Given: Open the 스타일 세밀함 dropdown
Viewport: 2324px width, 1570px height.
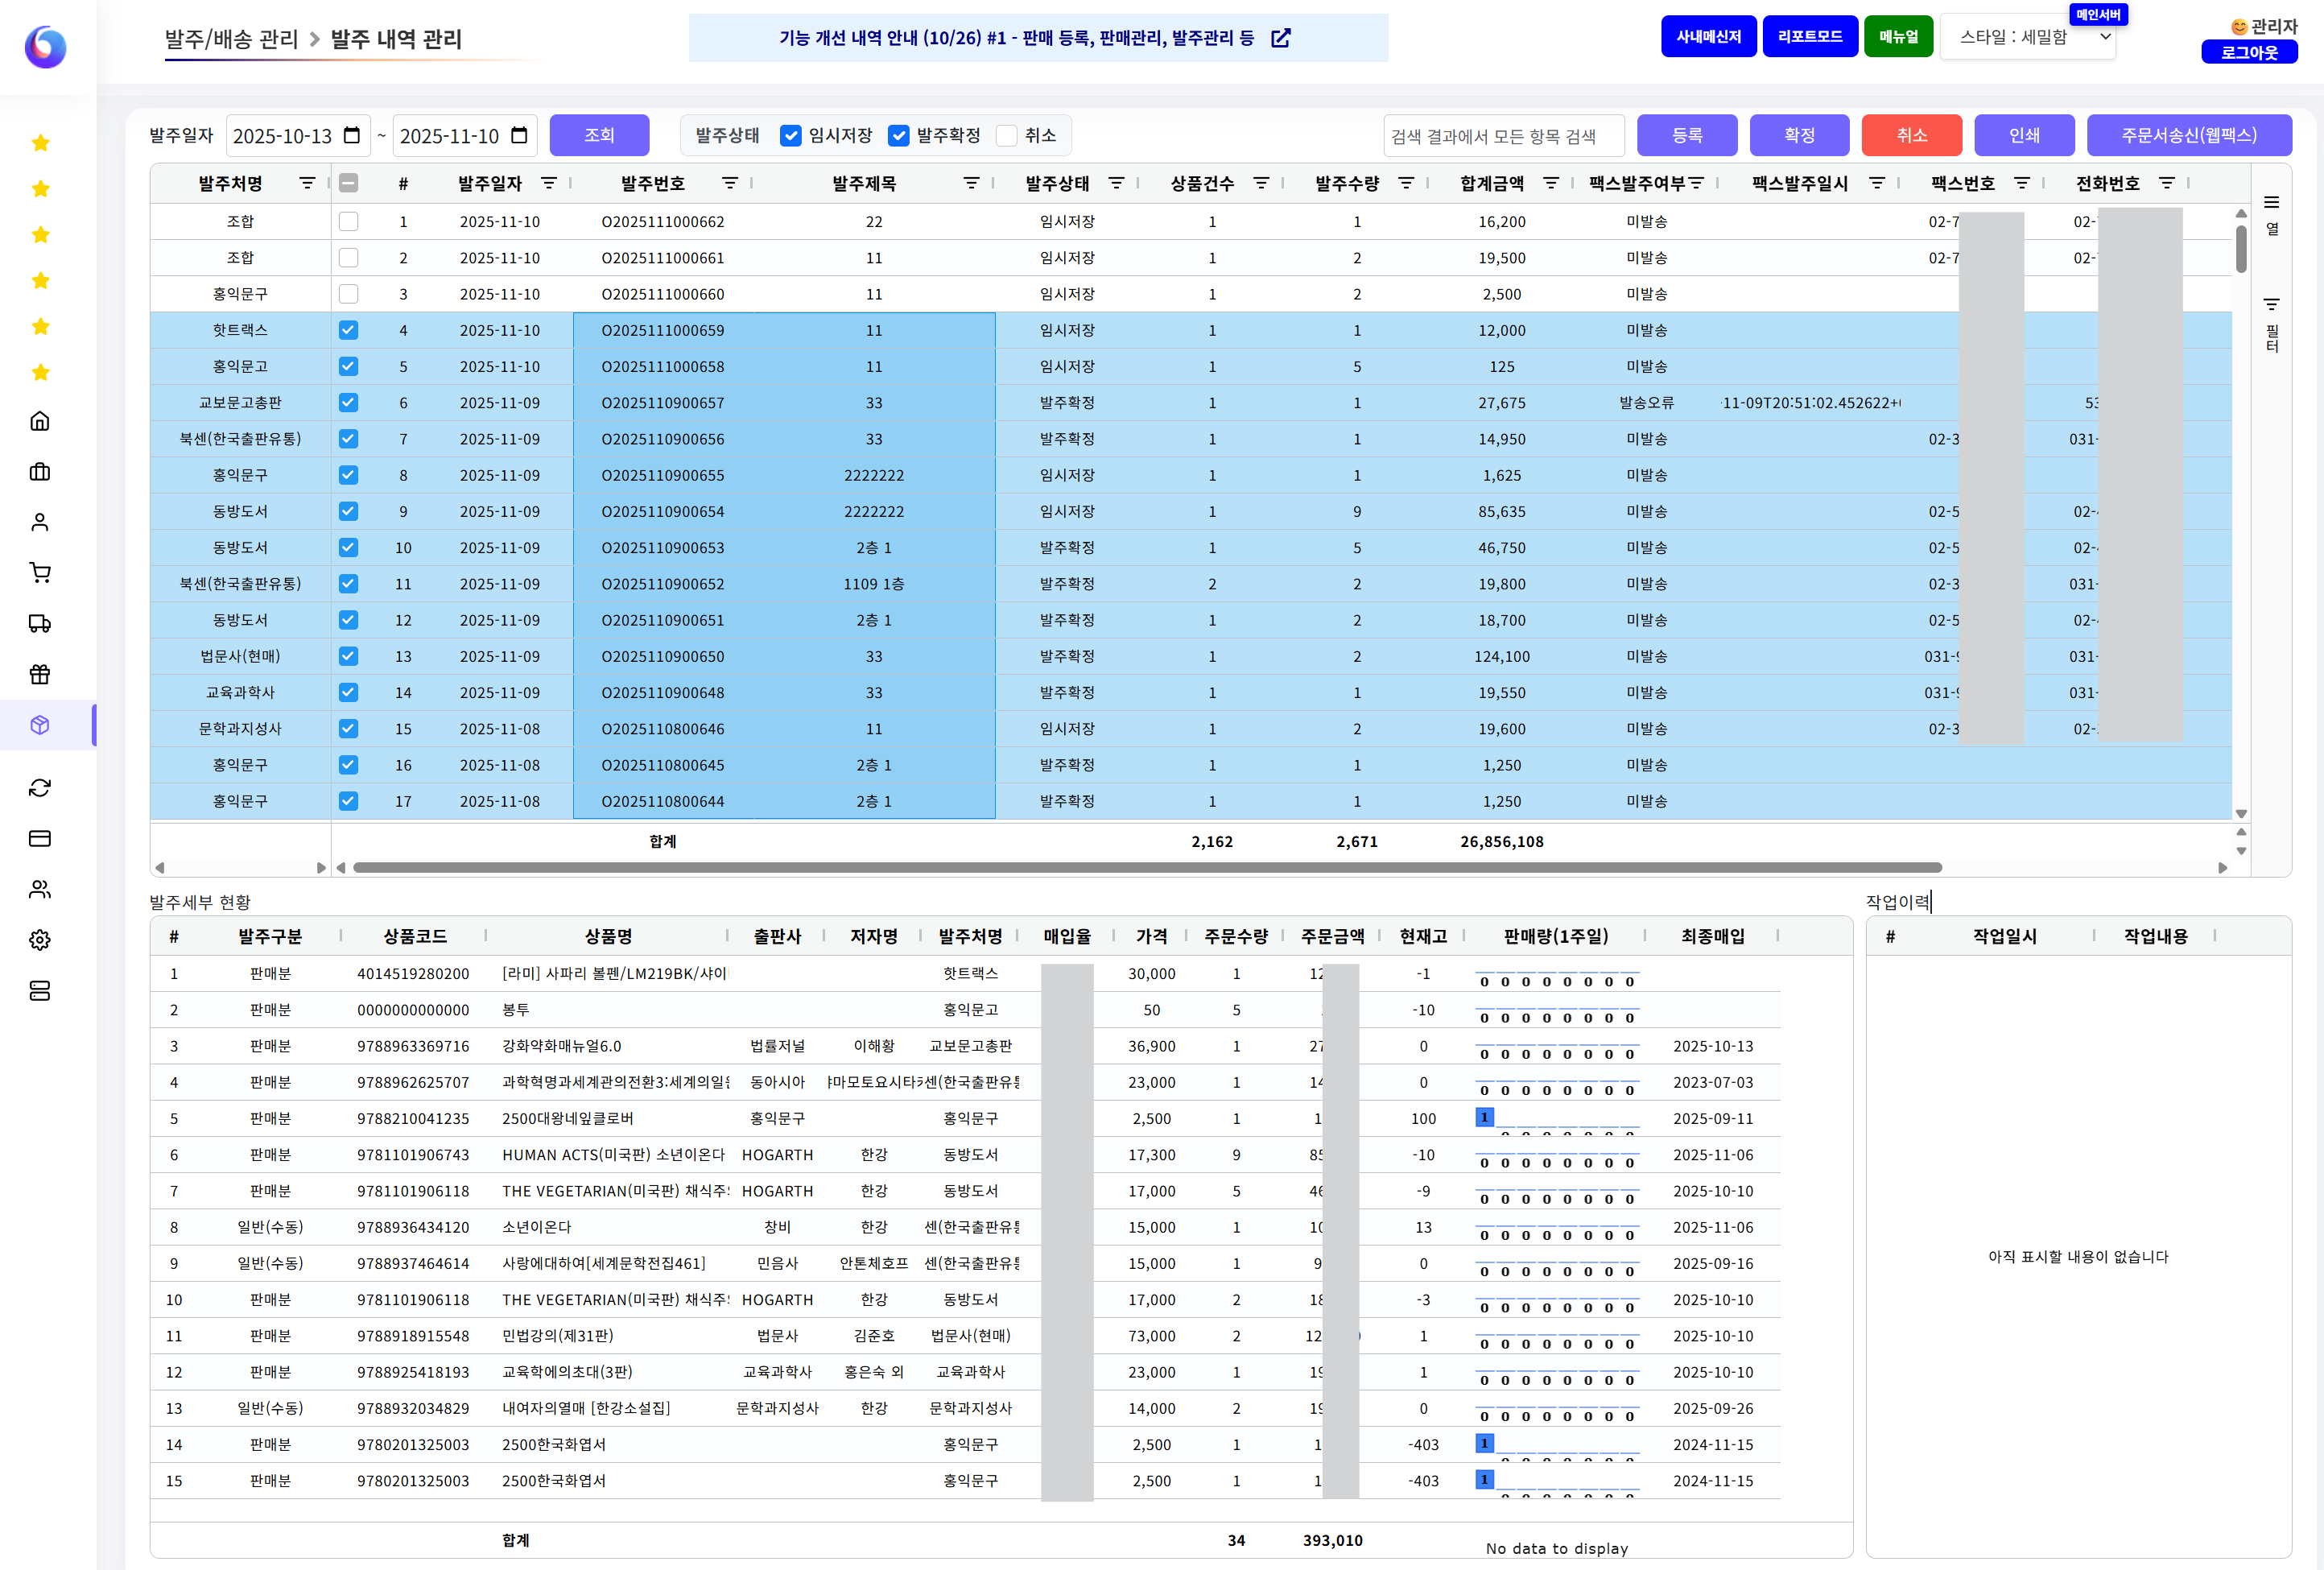Looking at the screenshot, I should (2027, 37).
